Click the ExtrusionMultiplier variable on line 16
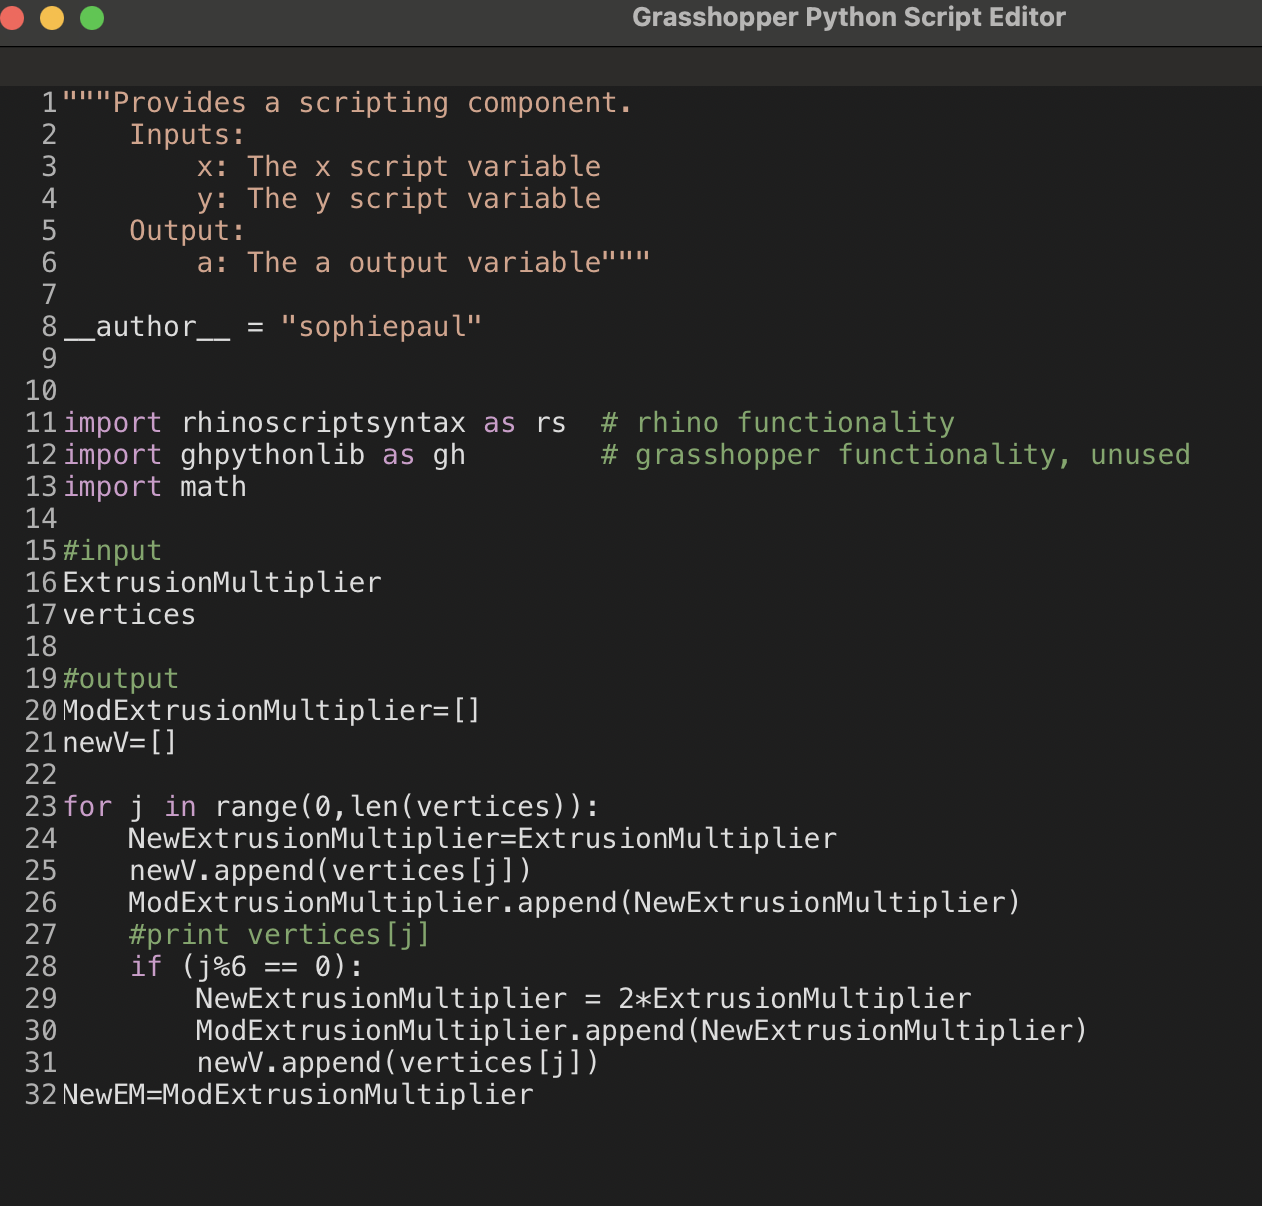 click(x=221, y=582)
